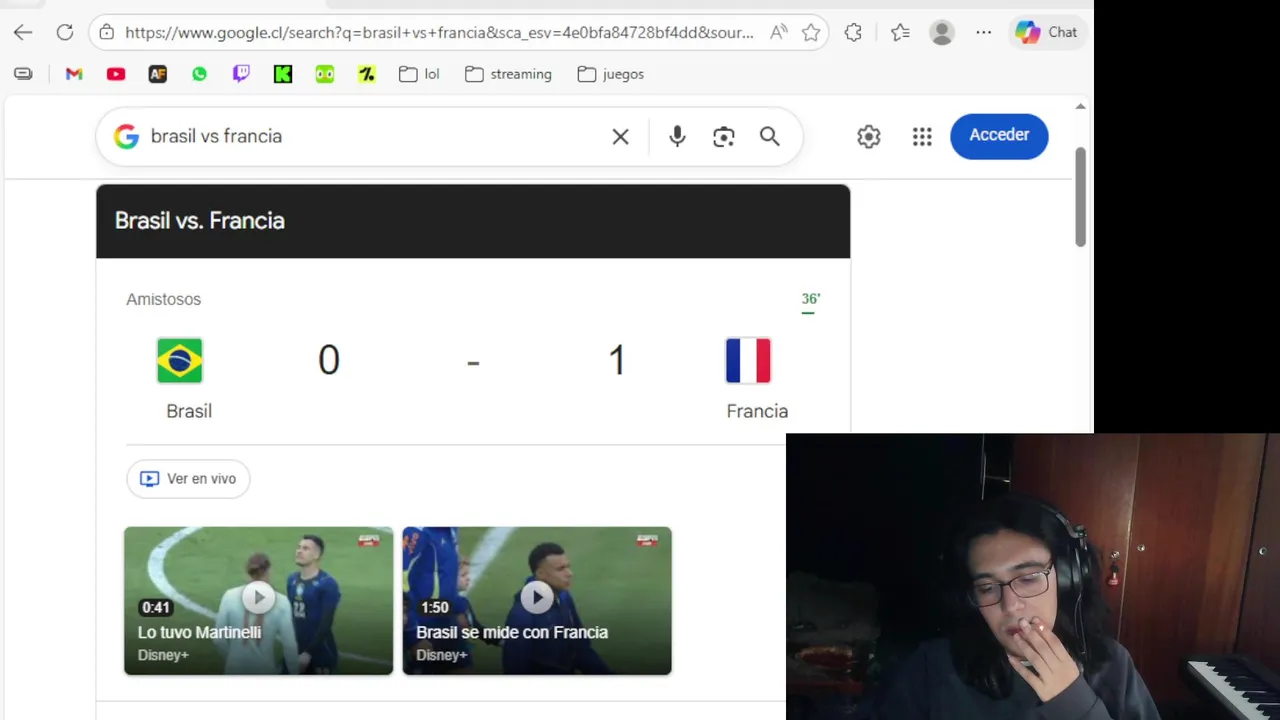
Task: Click the page vertical scrollbar thumb
Action: click(1080, 197)
